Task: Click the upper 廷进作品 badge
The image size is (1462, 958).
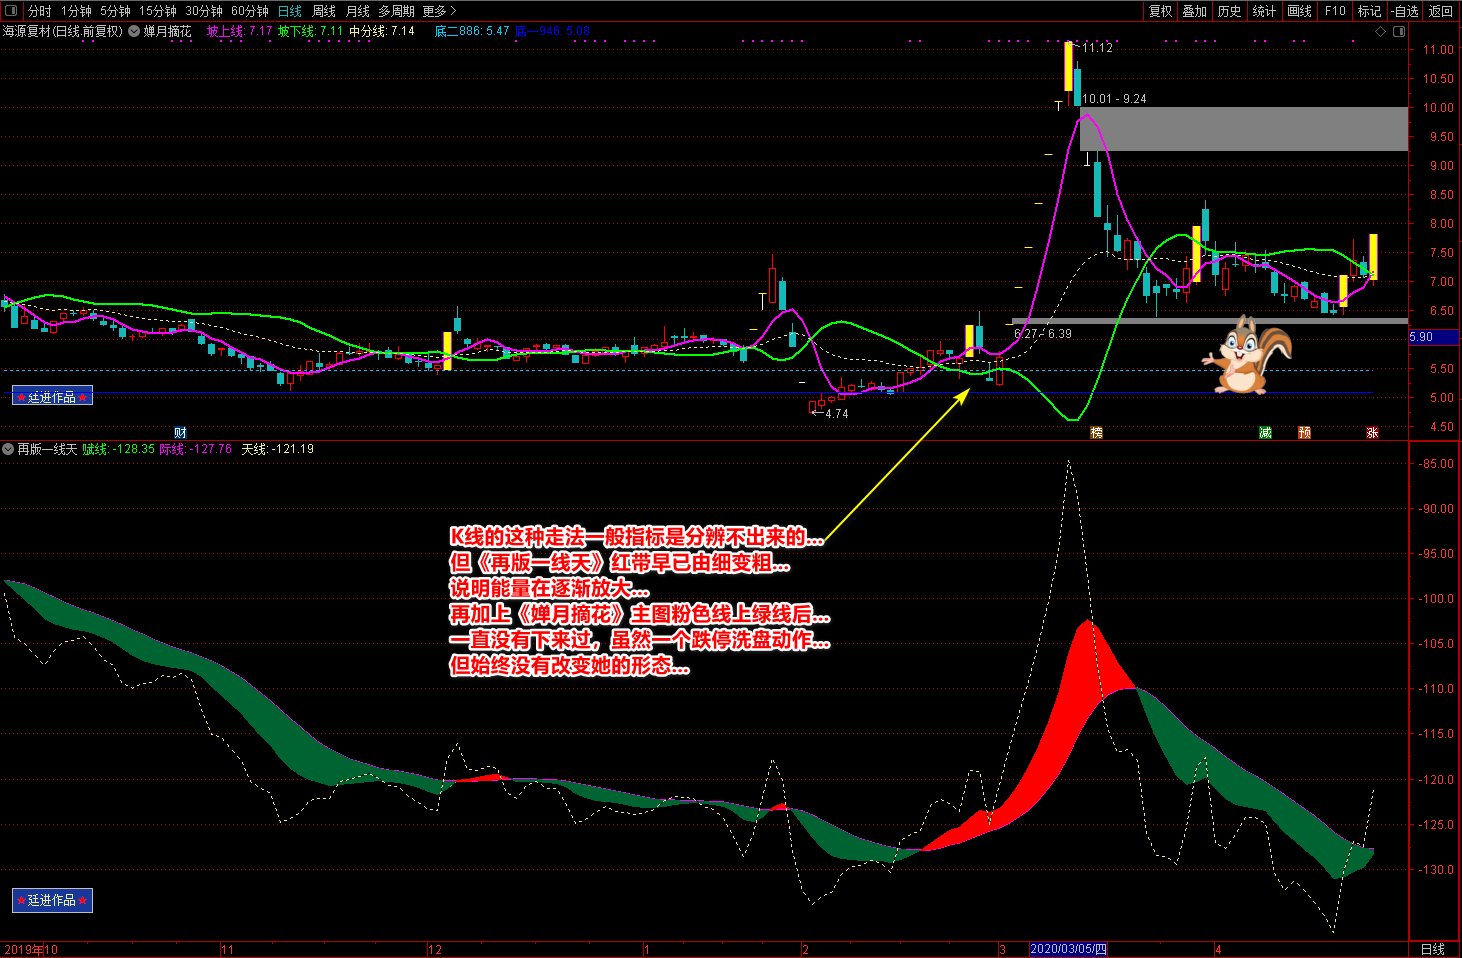Action: click(x=52, y=397)
